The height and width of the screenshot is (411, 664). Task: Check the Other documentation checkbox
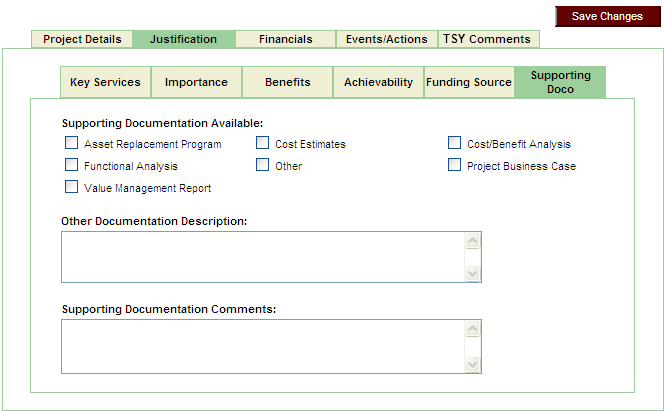click(262, 165)
